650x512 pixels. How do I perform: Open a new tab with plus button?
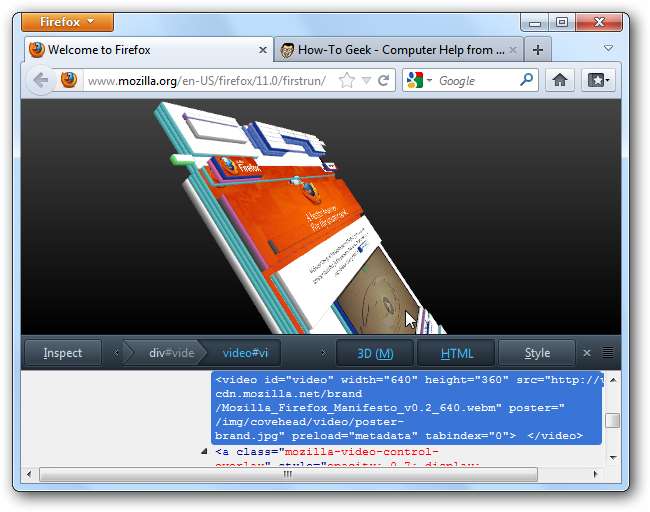click(538, 50)
